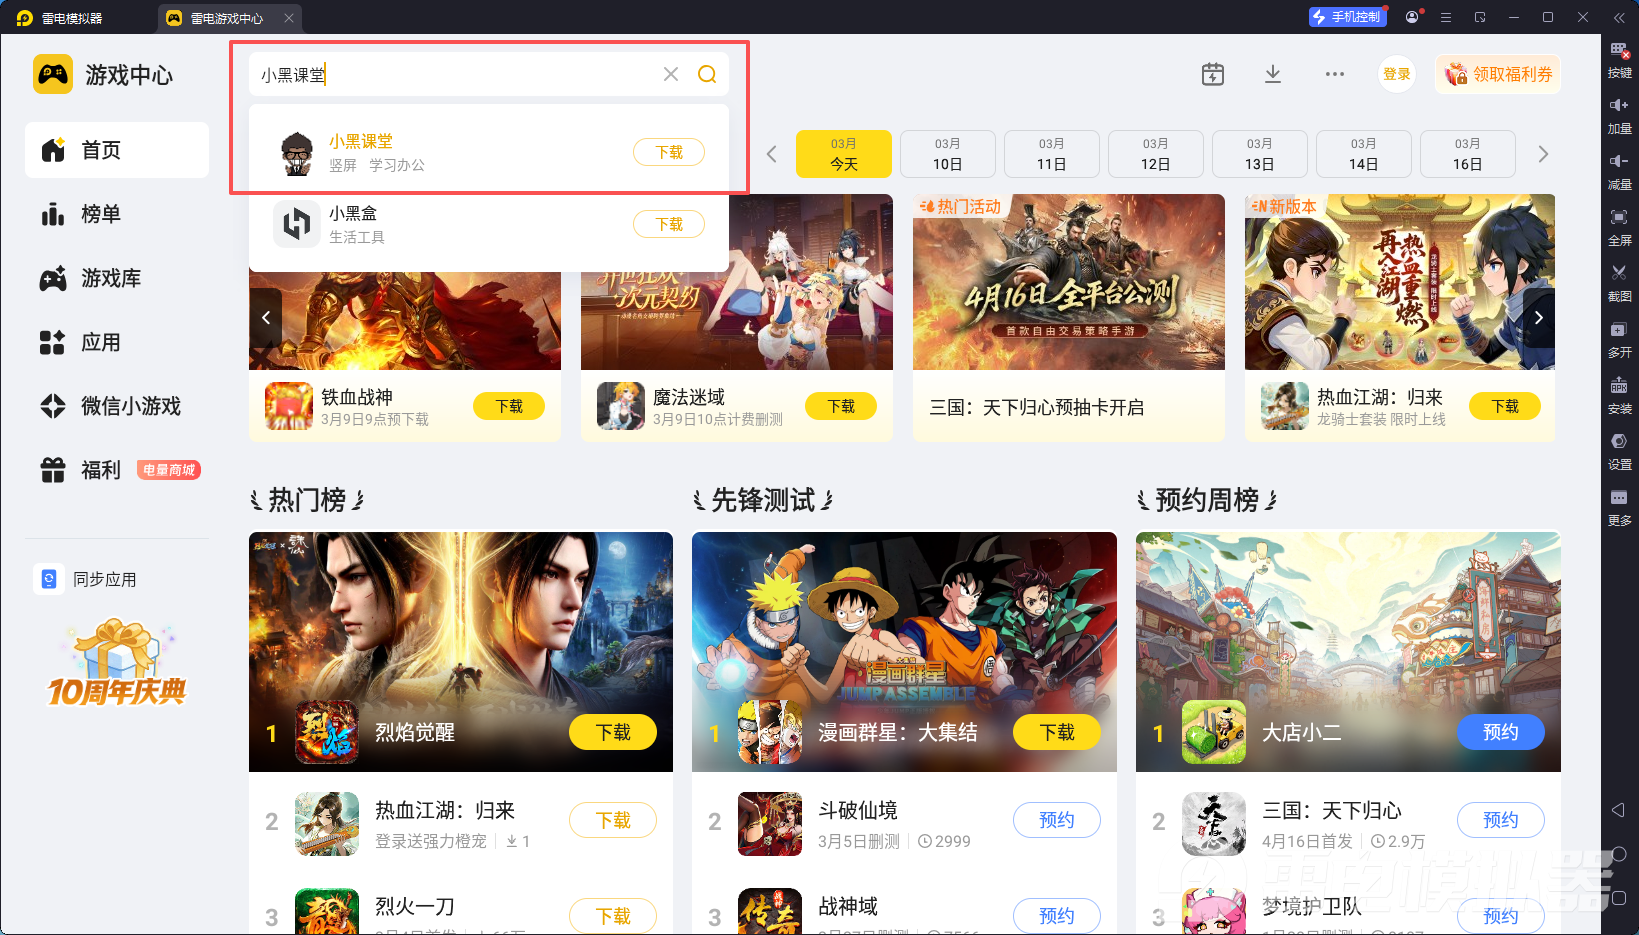The width and height of the screenshot is (1639, 935).
Task: Open the downloads manager icon
Action: pyautogui.click(x=1273, y=74)
